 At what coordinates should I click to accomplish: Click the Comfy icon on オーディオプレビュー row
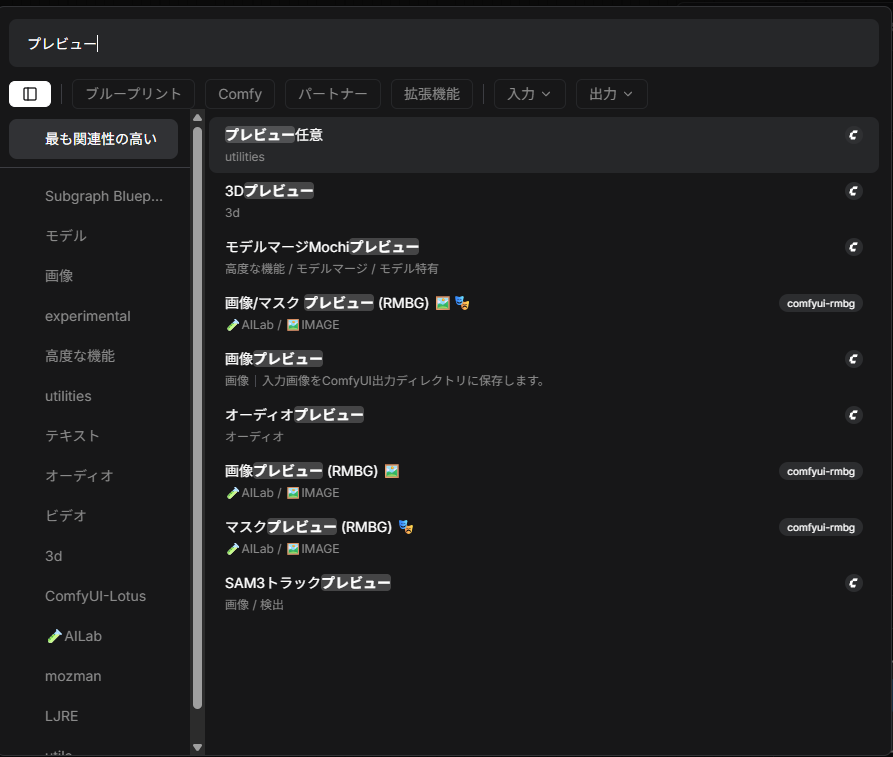coord(853,415)
